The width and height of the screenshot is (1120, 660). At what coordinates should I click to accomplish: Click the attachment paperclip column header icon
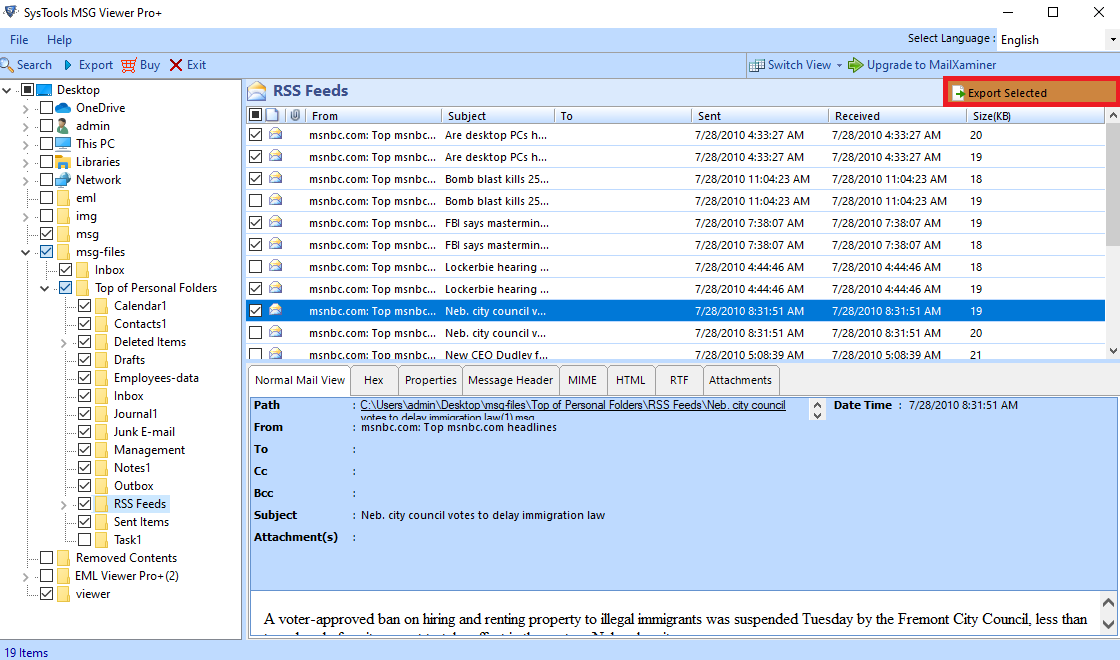(x=295, y=115)
